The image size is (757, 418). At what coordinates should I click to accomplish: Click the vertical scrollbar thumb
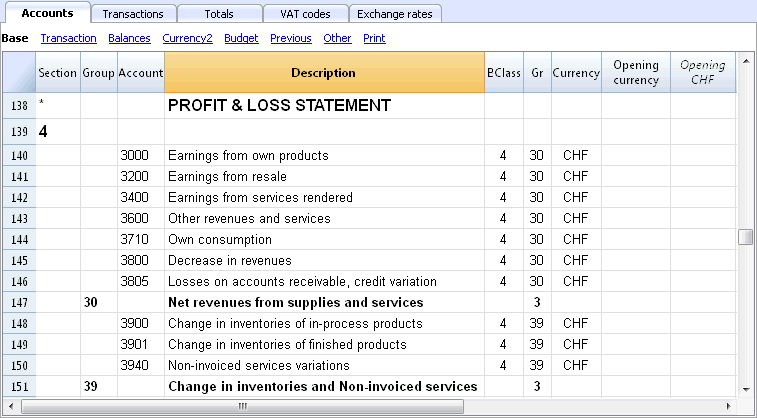pyautogui.click(x=746, y=237)
